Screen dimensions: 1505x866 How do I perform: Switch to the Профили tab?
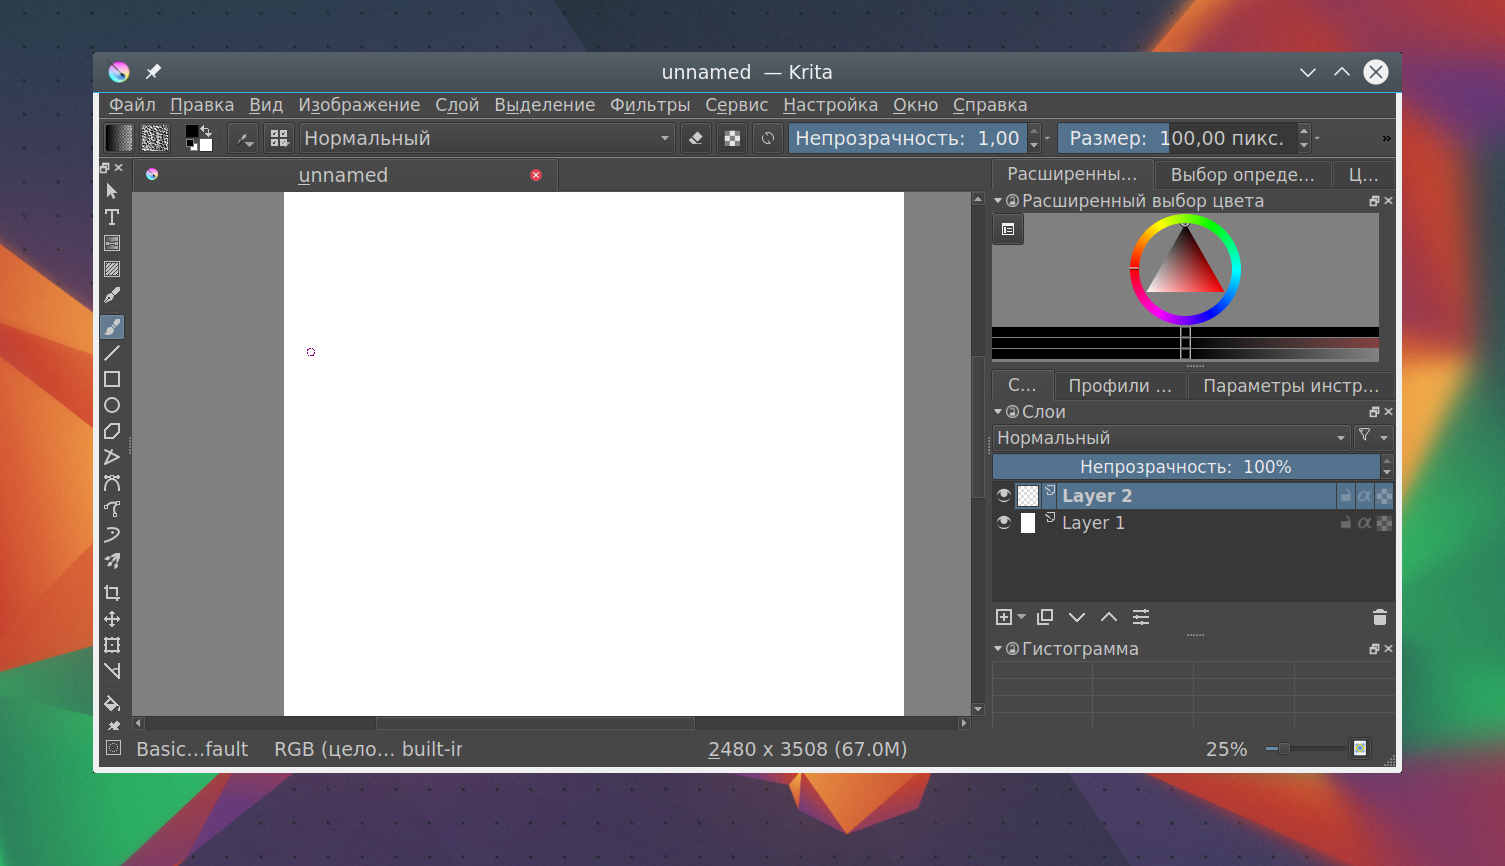tap(1120, 385)
